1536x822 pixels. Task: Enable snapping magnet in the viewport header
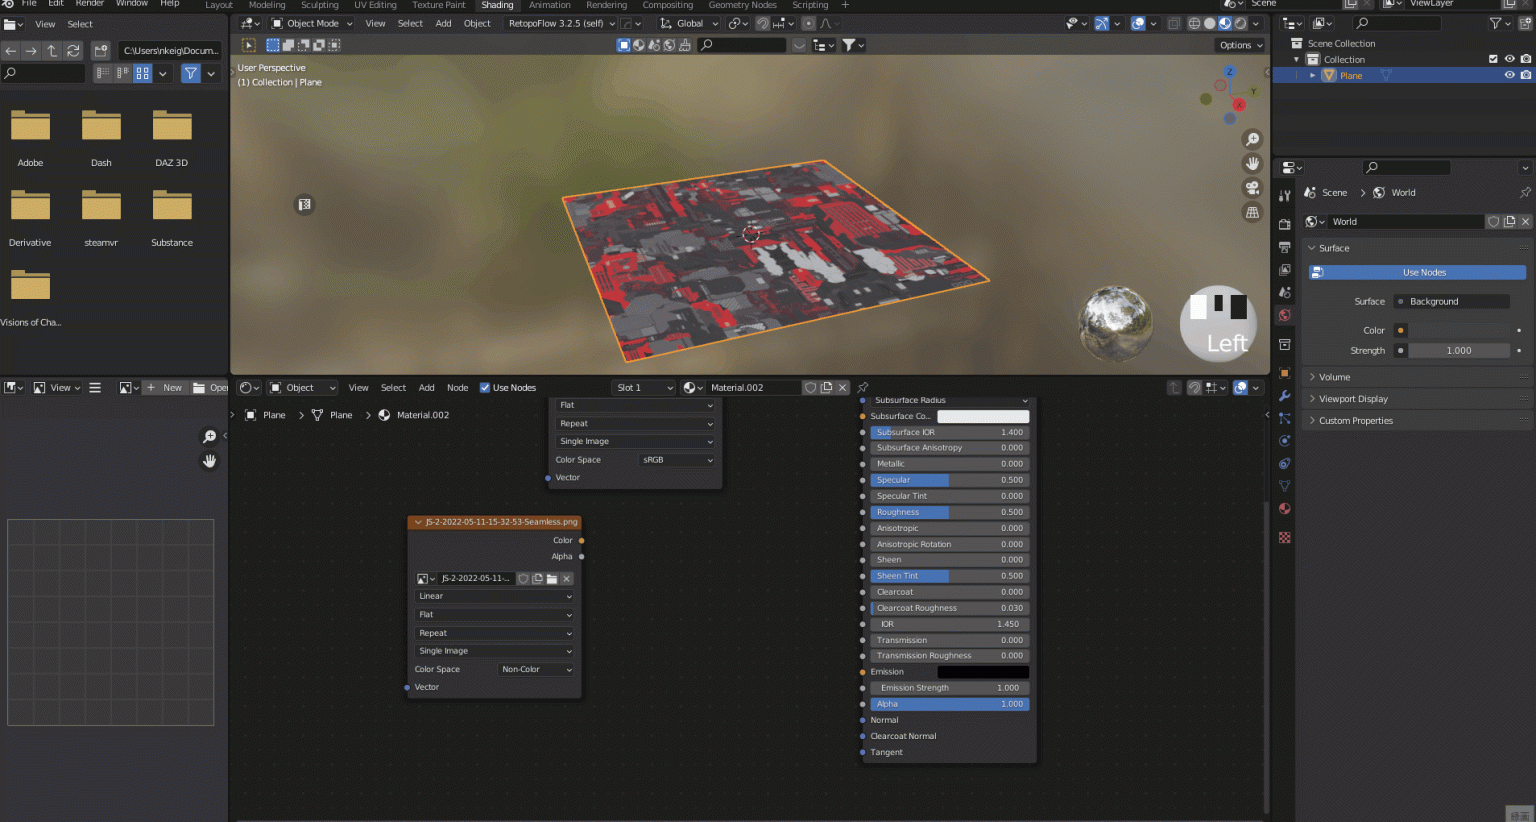coord(761,22)
